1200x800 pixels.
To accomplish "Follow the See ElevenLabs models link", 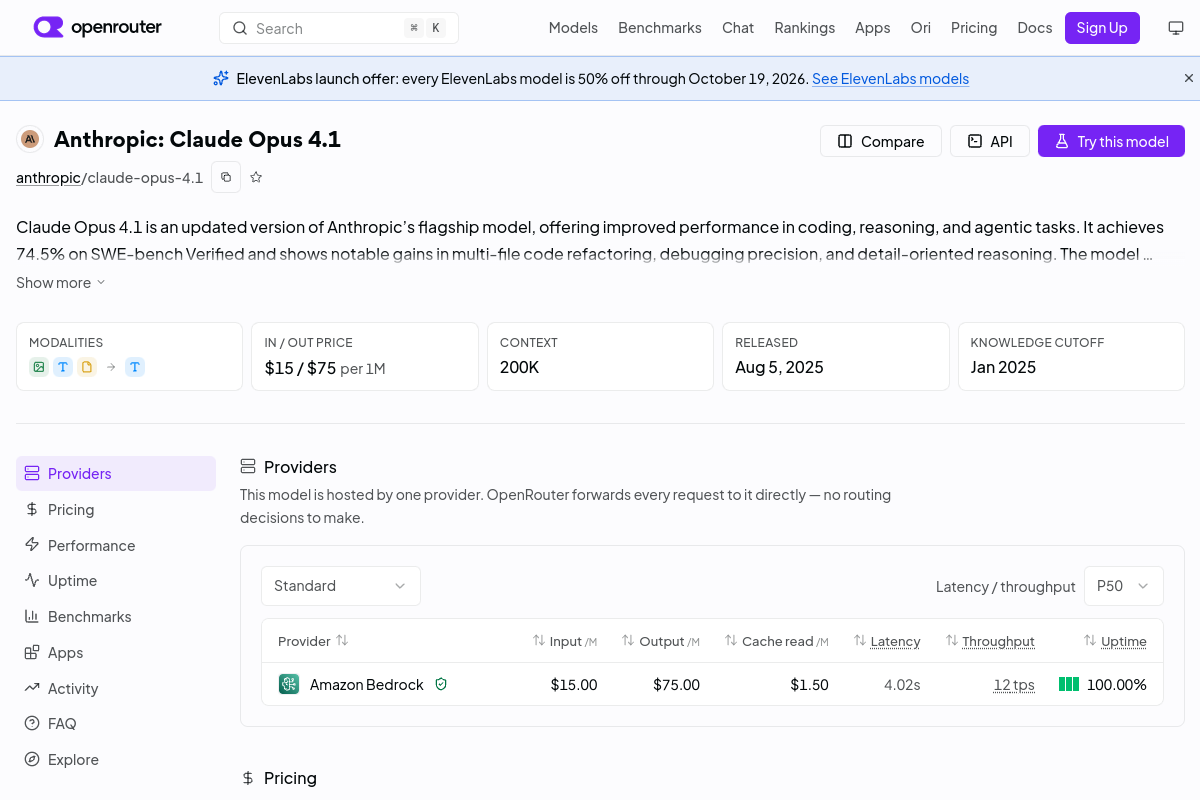I will click(x=890, y=79).
